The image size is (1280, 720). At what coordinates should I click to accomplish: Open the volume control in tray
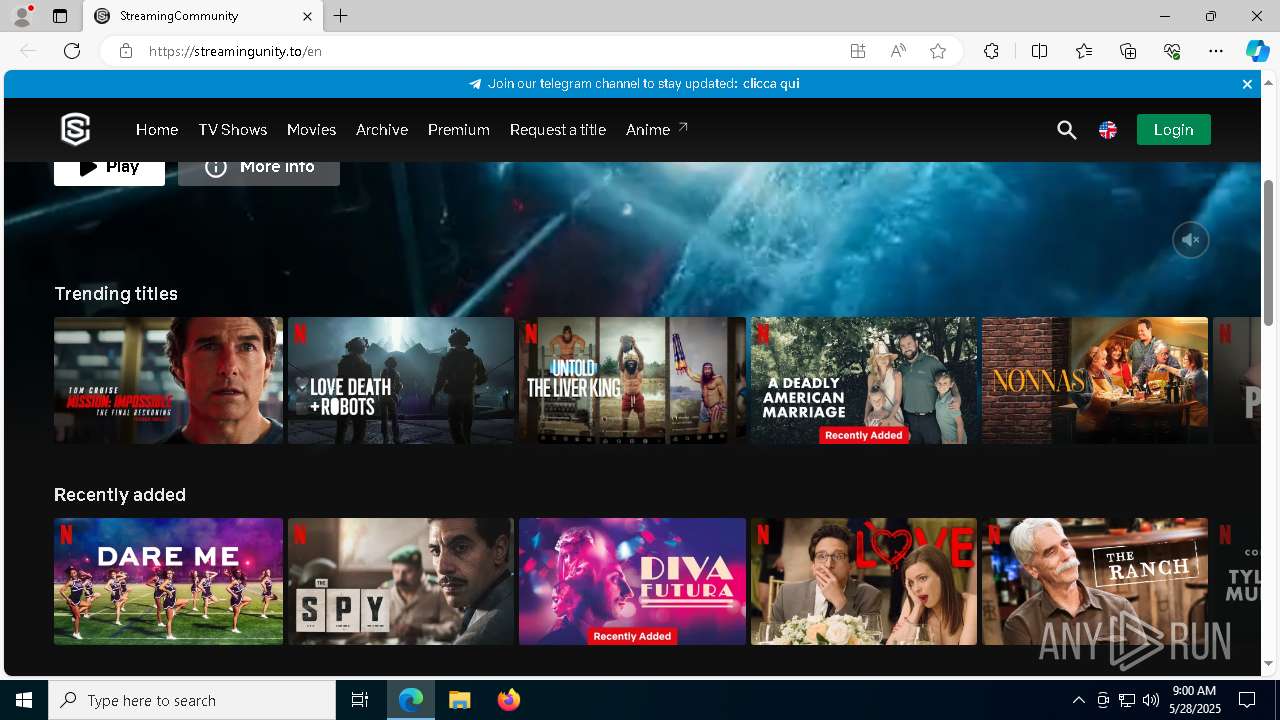tap(1150, 700)
